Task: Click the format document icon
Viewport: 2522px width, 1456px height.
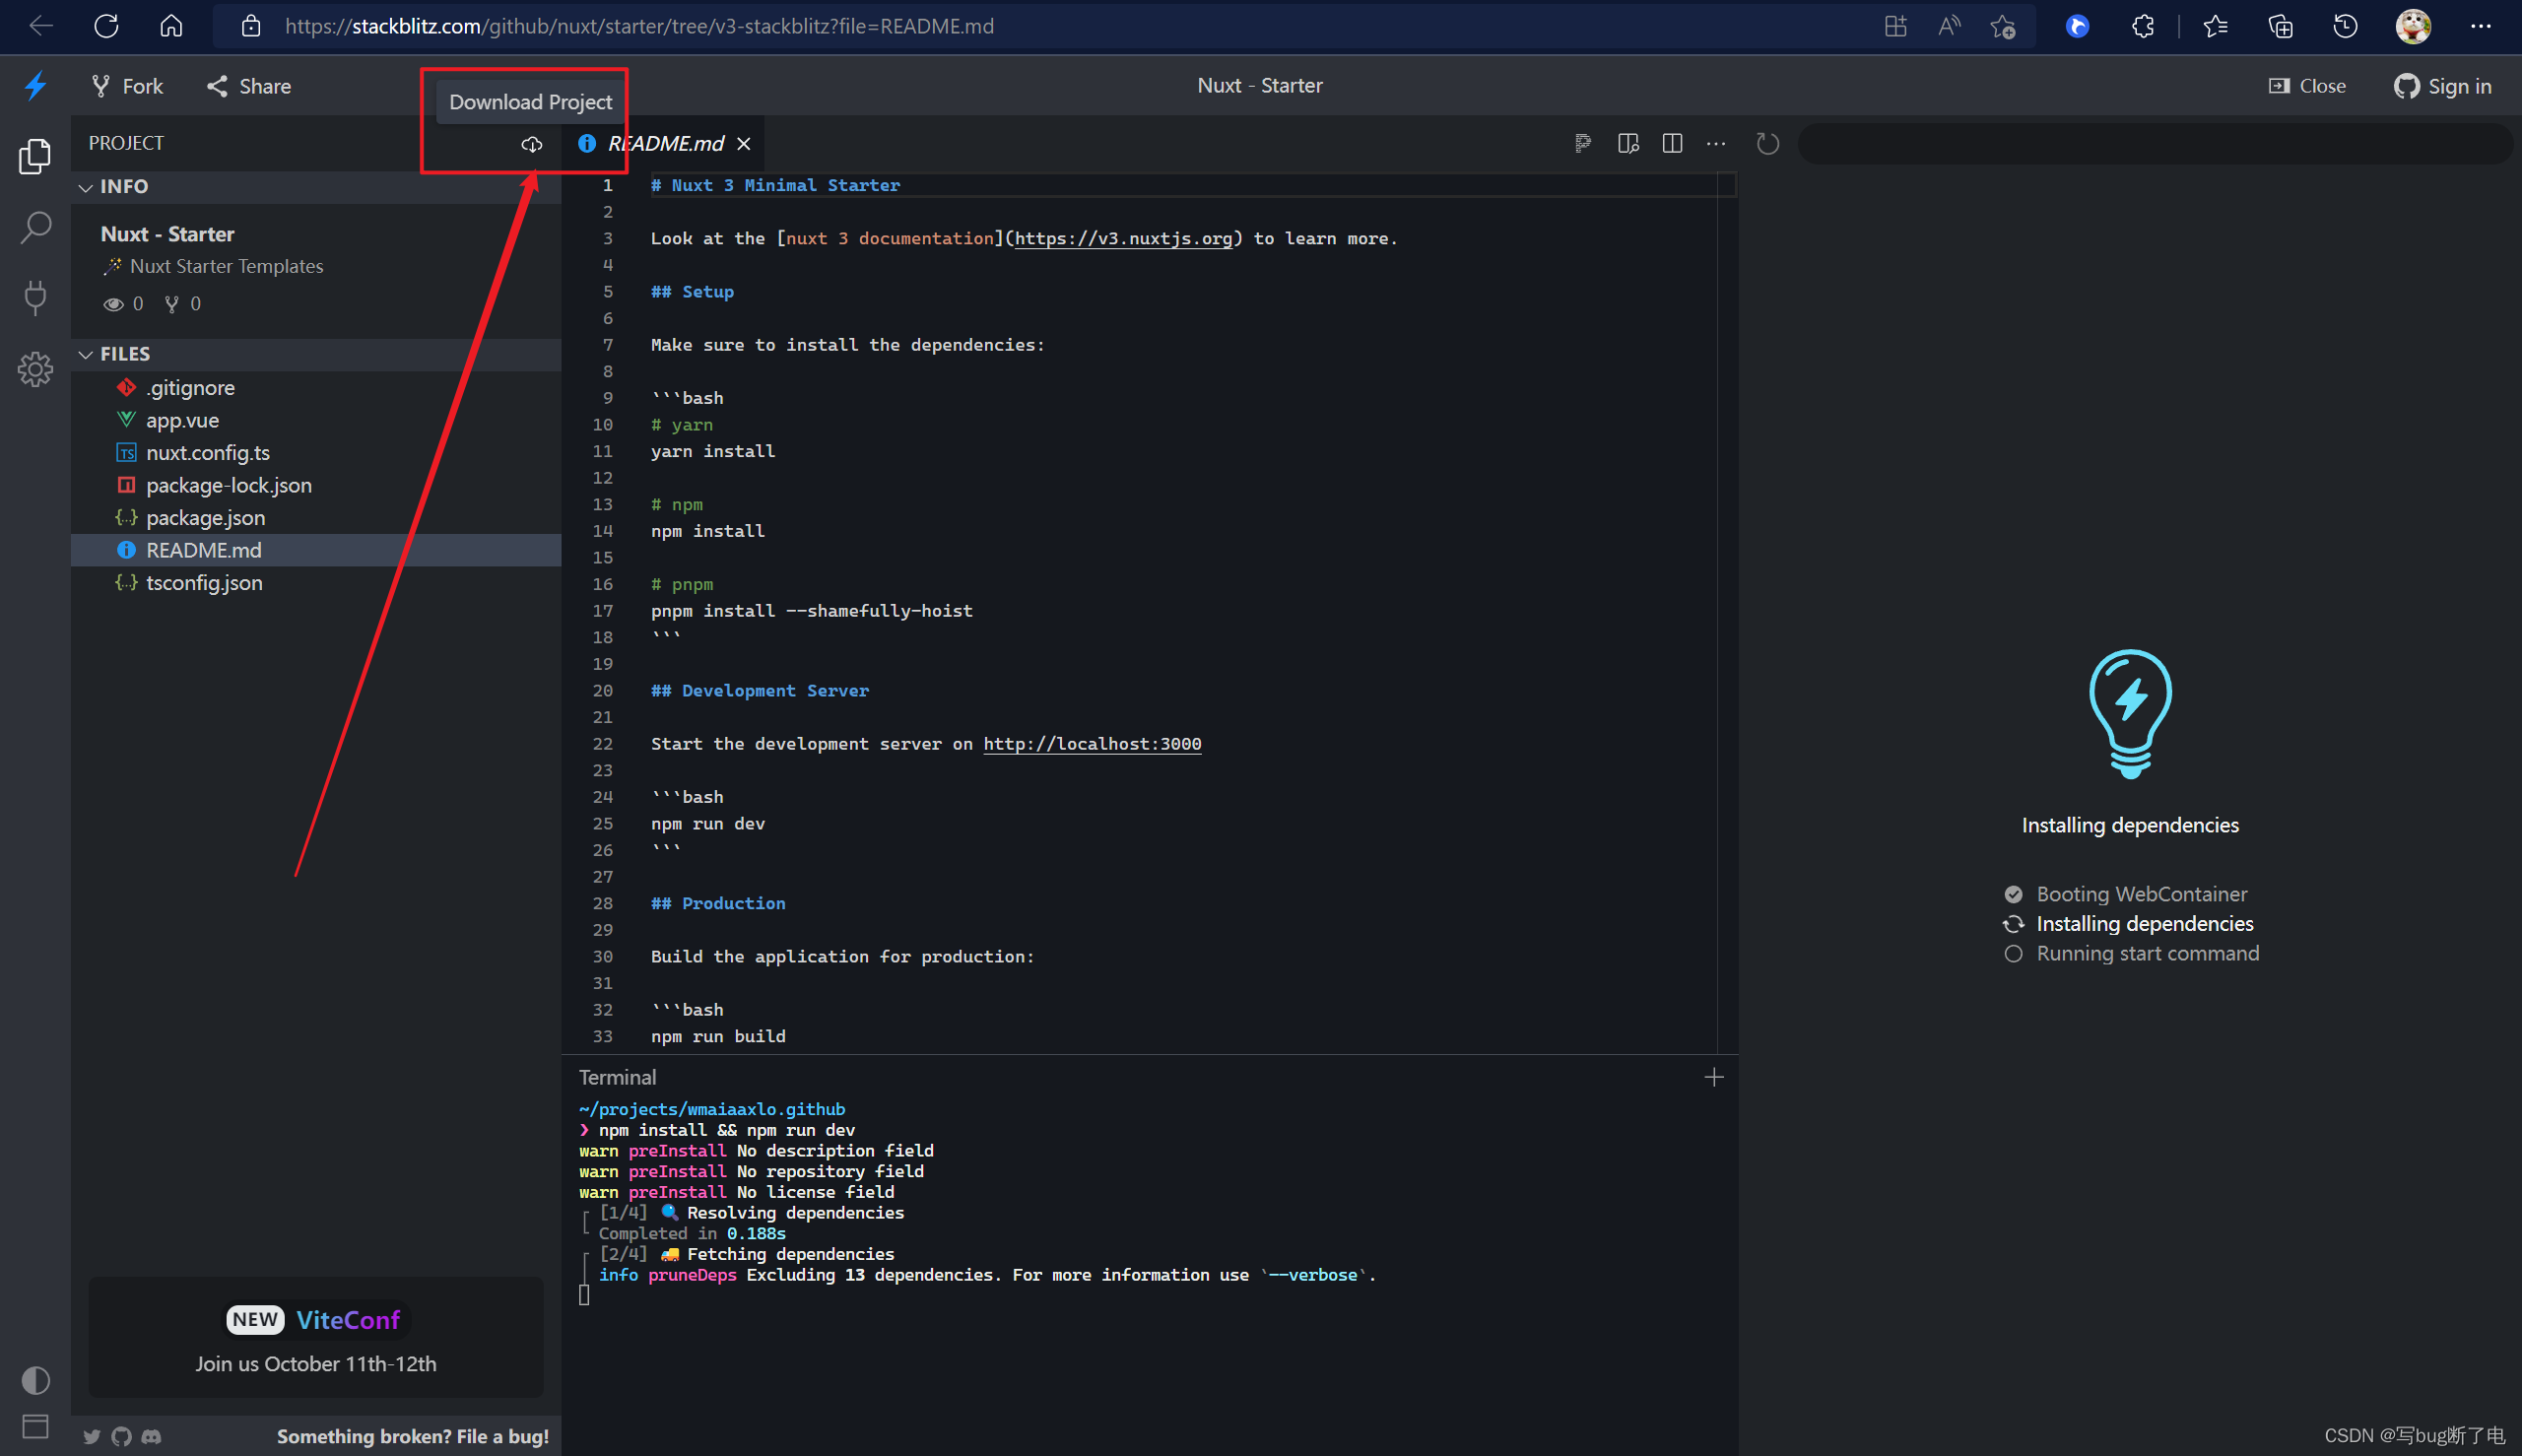Action: click(x=1583, y=144)
